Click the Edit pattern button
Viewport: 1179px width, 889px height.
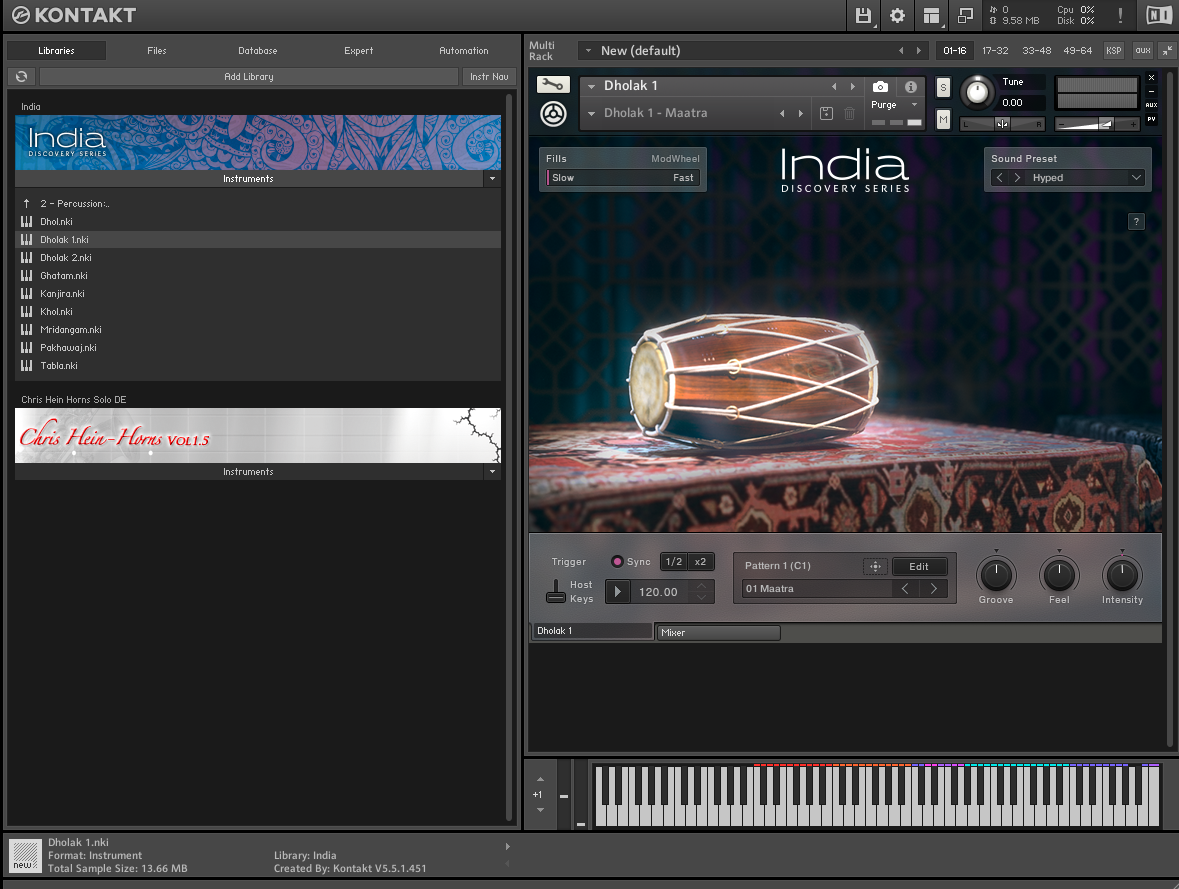point(919,566)
